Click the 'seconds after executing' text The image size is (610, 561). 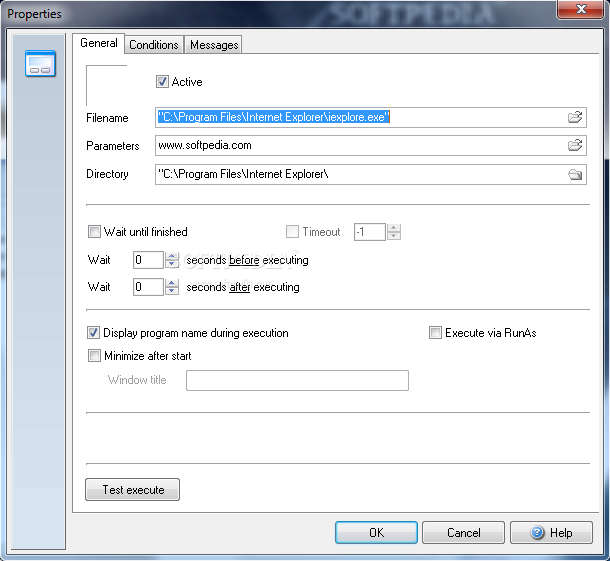point(243,287)
